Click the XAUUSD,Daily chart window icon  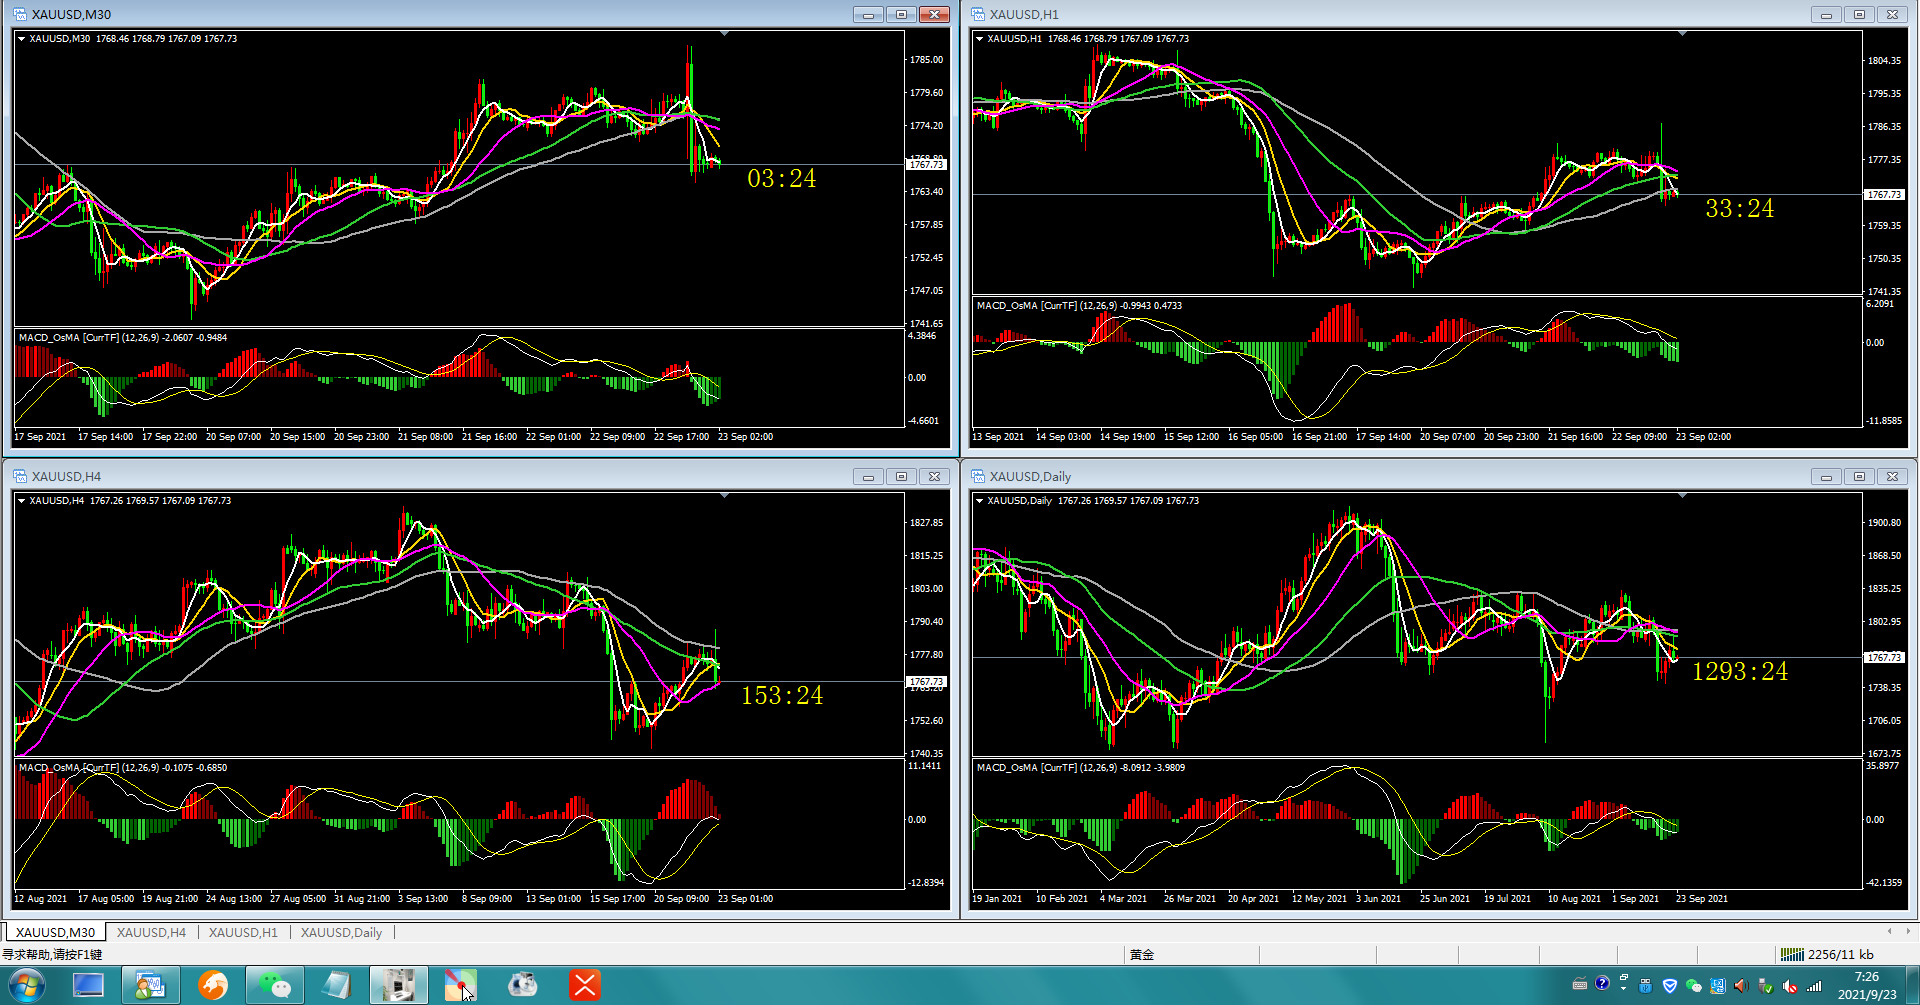(978, 476)
